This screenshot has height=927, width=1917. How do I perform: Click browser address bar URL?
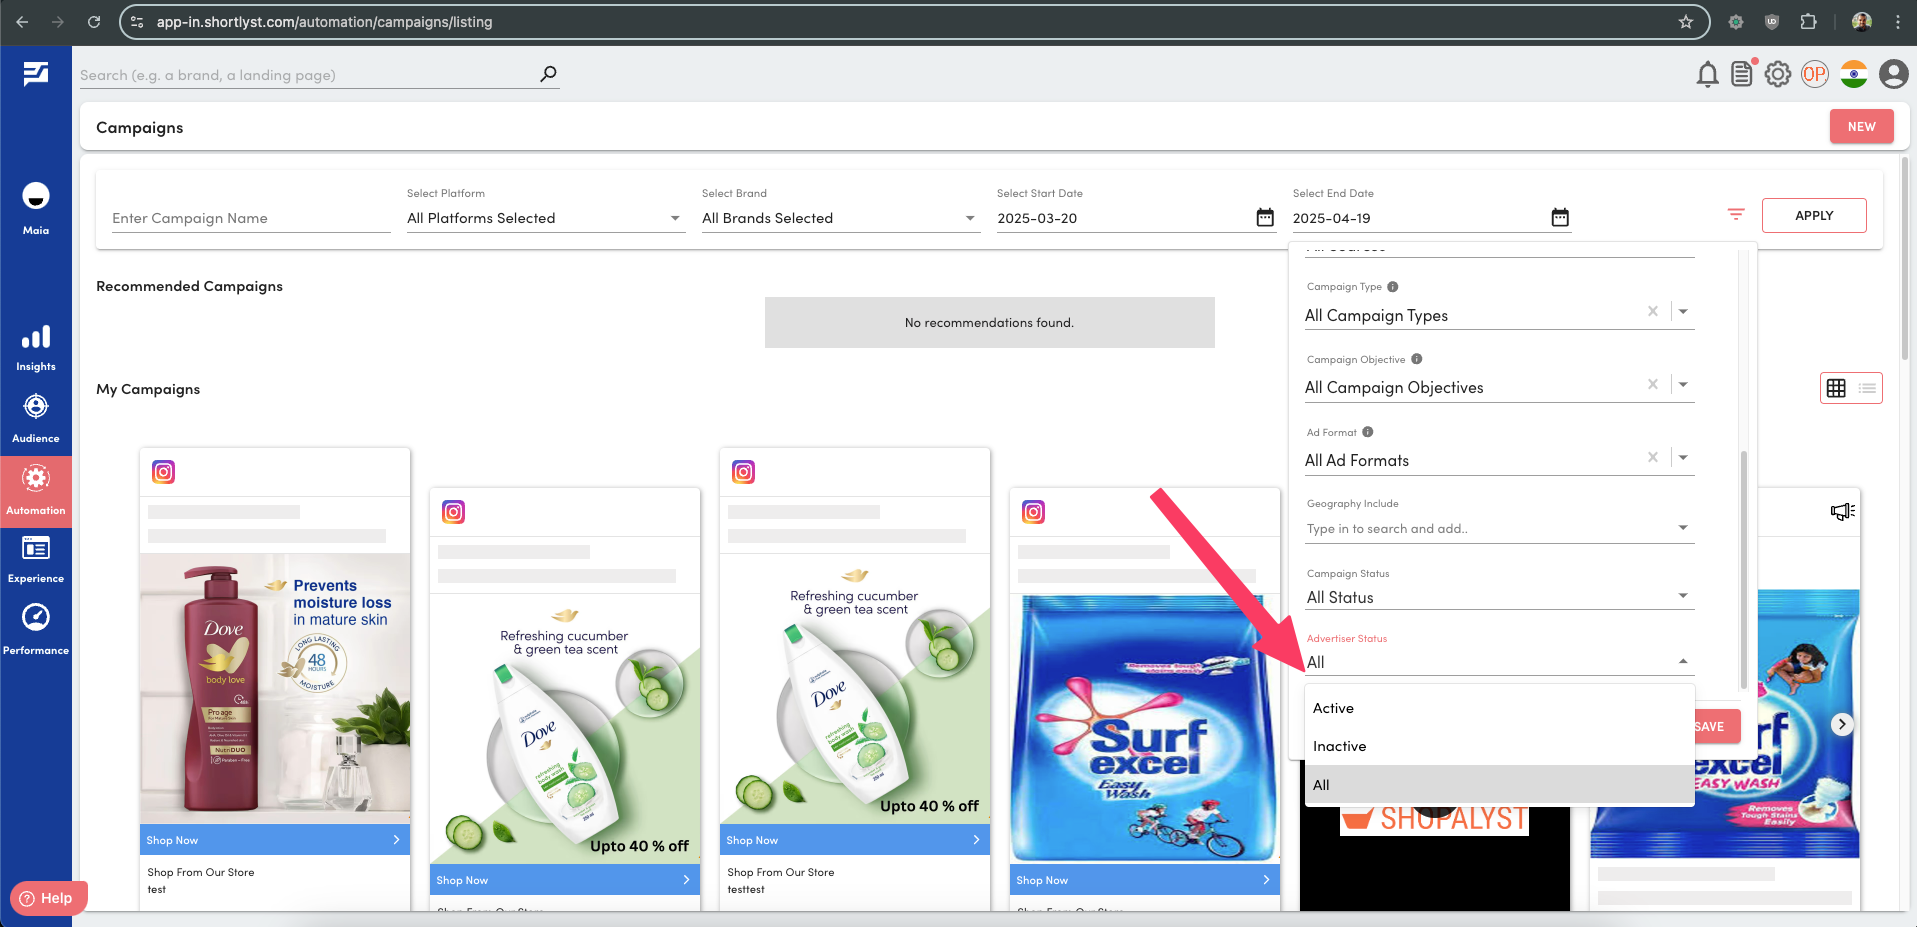point(324,22)
